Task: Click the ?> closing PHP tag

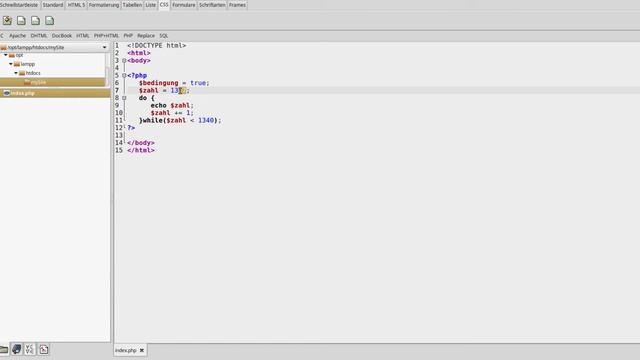Action: (131, 128)
